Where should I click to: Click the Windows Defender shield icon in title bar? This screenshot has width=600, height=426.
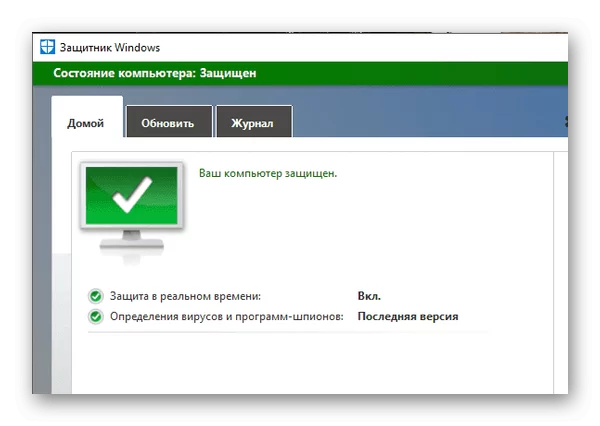tap(47, 47)
